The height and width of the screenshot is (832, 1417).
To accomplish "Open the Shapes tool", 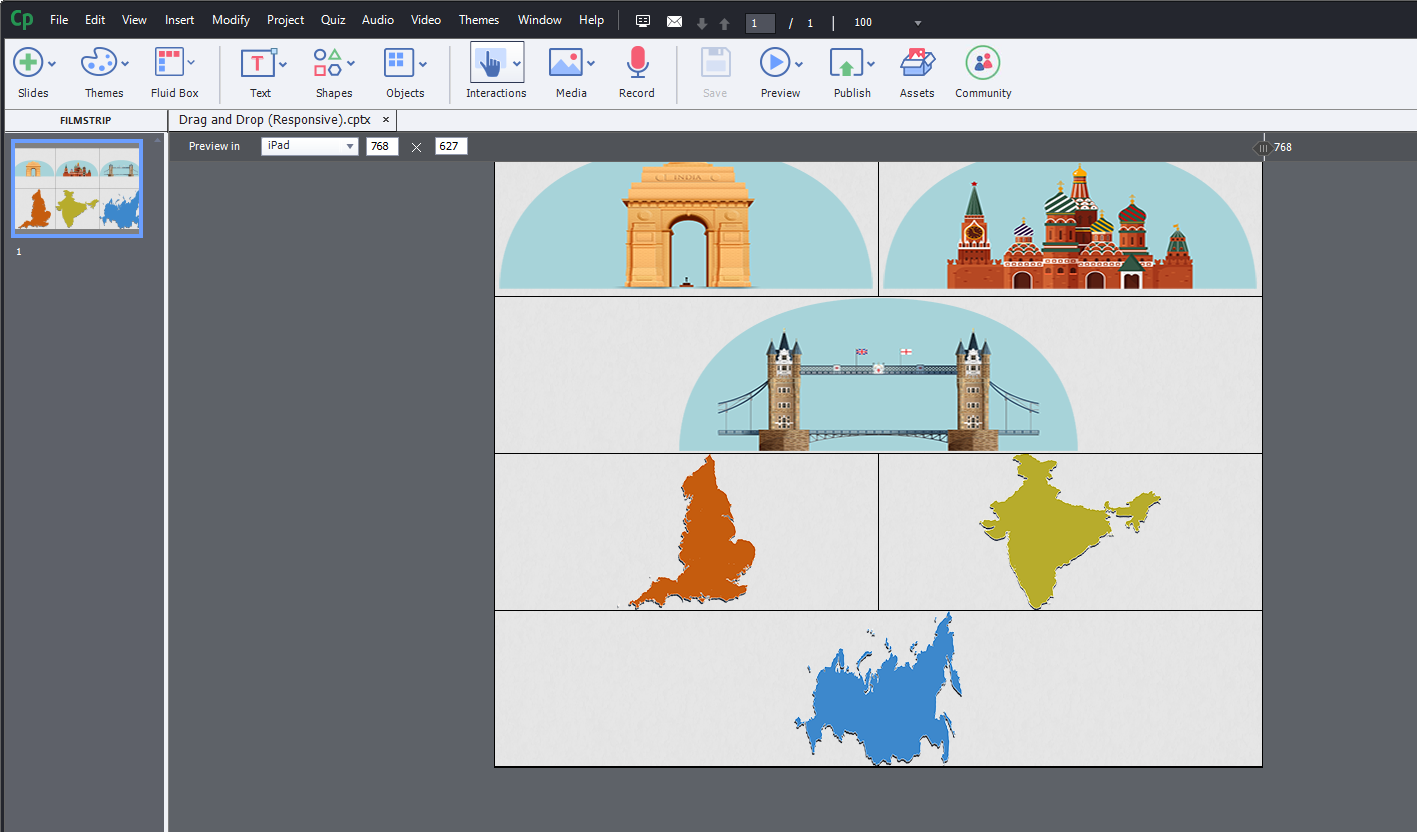I will [x=328, y=63].
